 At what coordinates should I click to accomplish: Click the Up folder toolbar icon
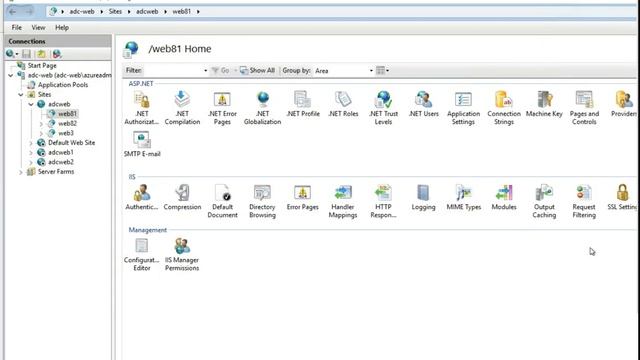[x=41, y=54]
